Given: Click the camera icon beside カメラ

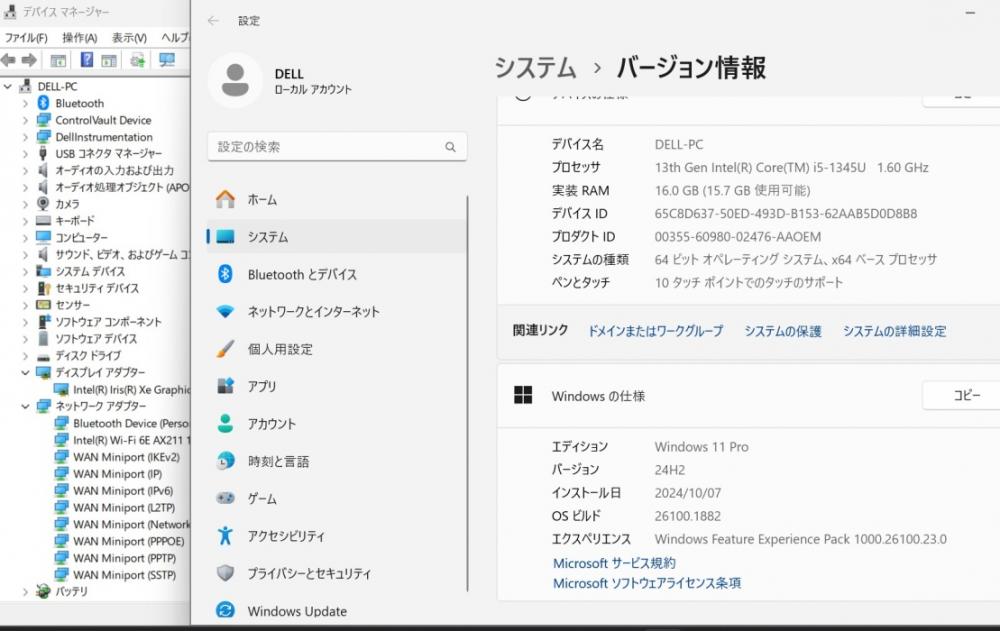Looking at the screenshot, I should (43, 204).
